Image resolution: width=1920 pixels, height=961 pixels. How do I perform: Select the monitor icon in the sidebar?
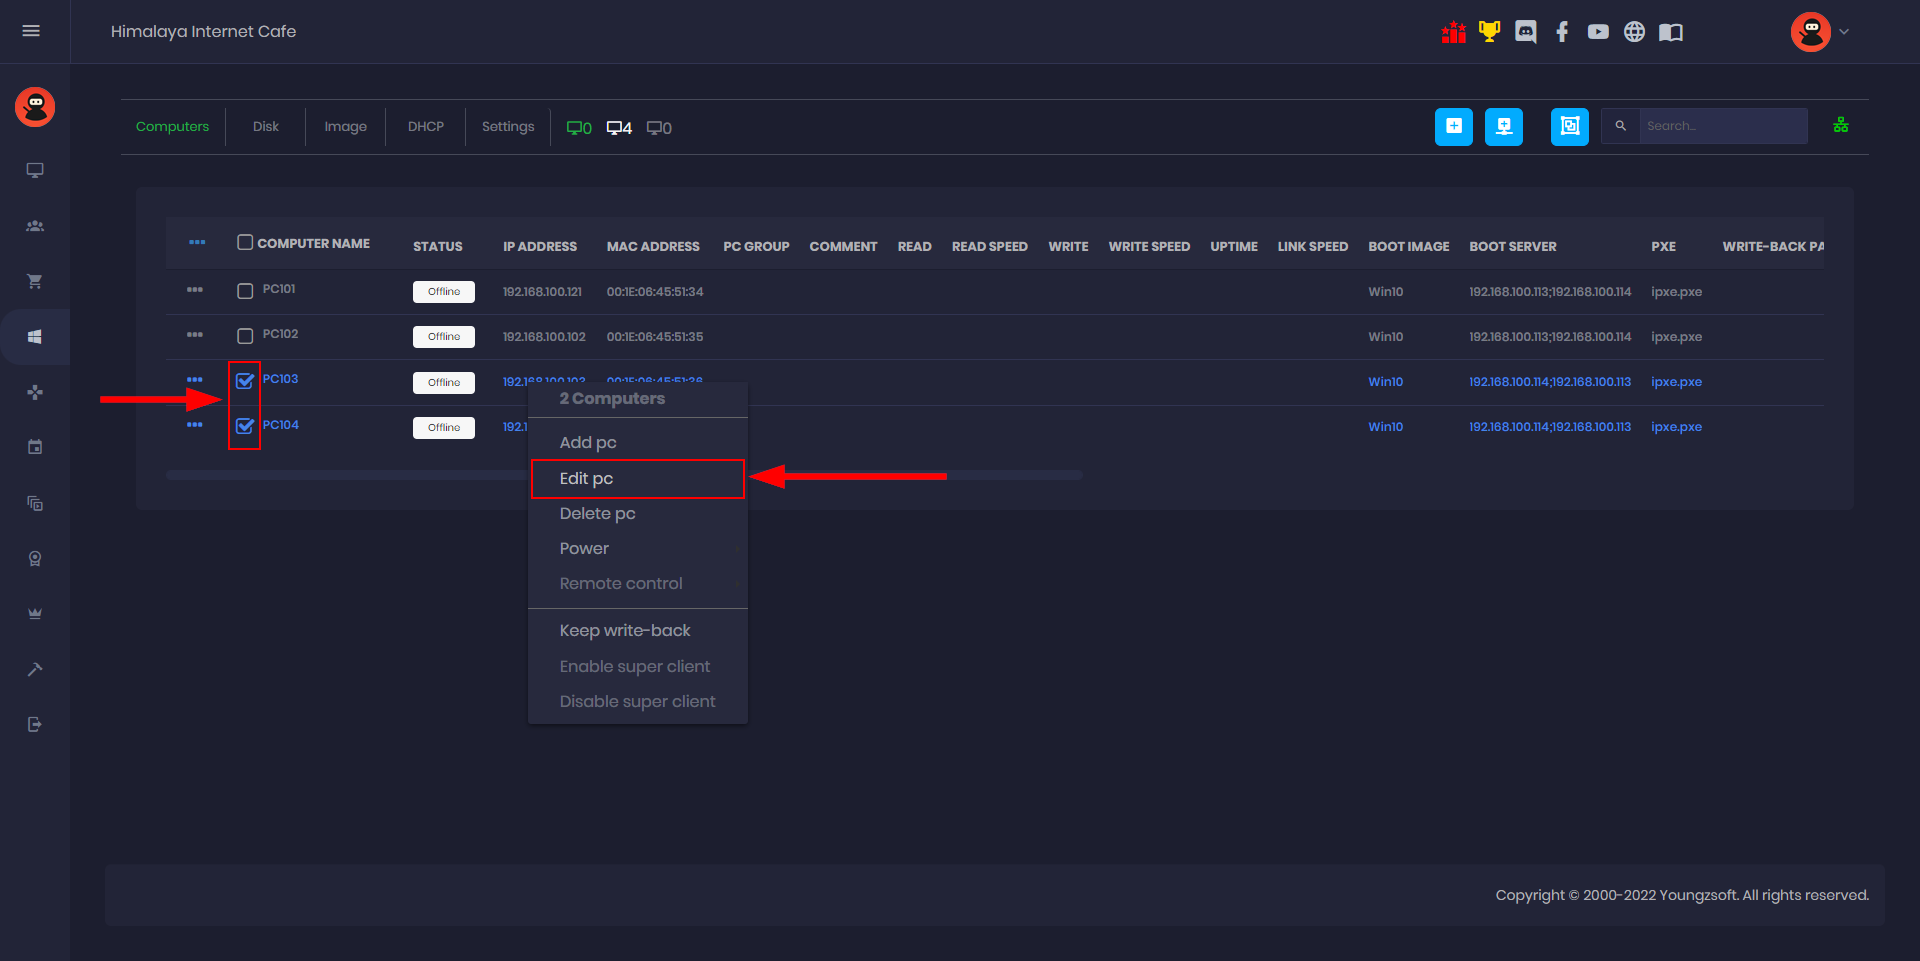coord(35,170)
